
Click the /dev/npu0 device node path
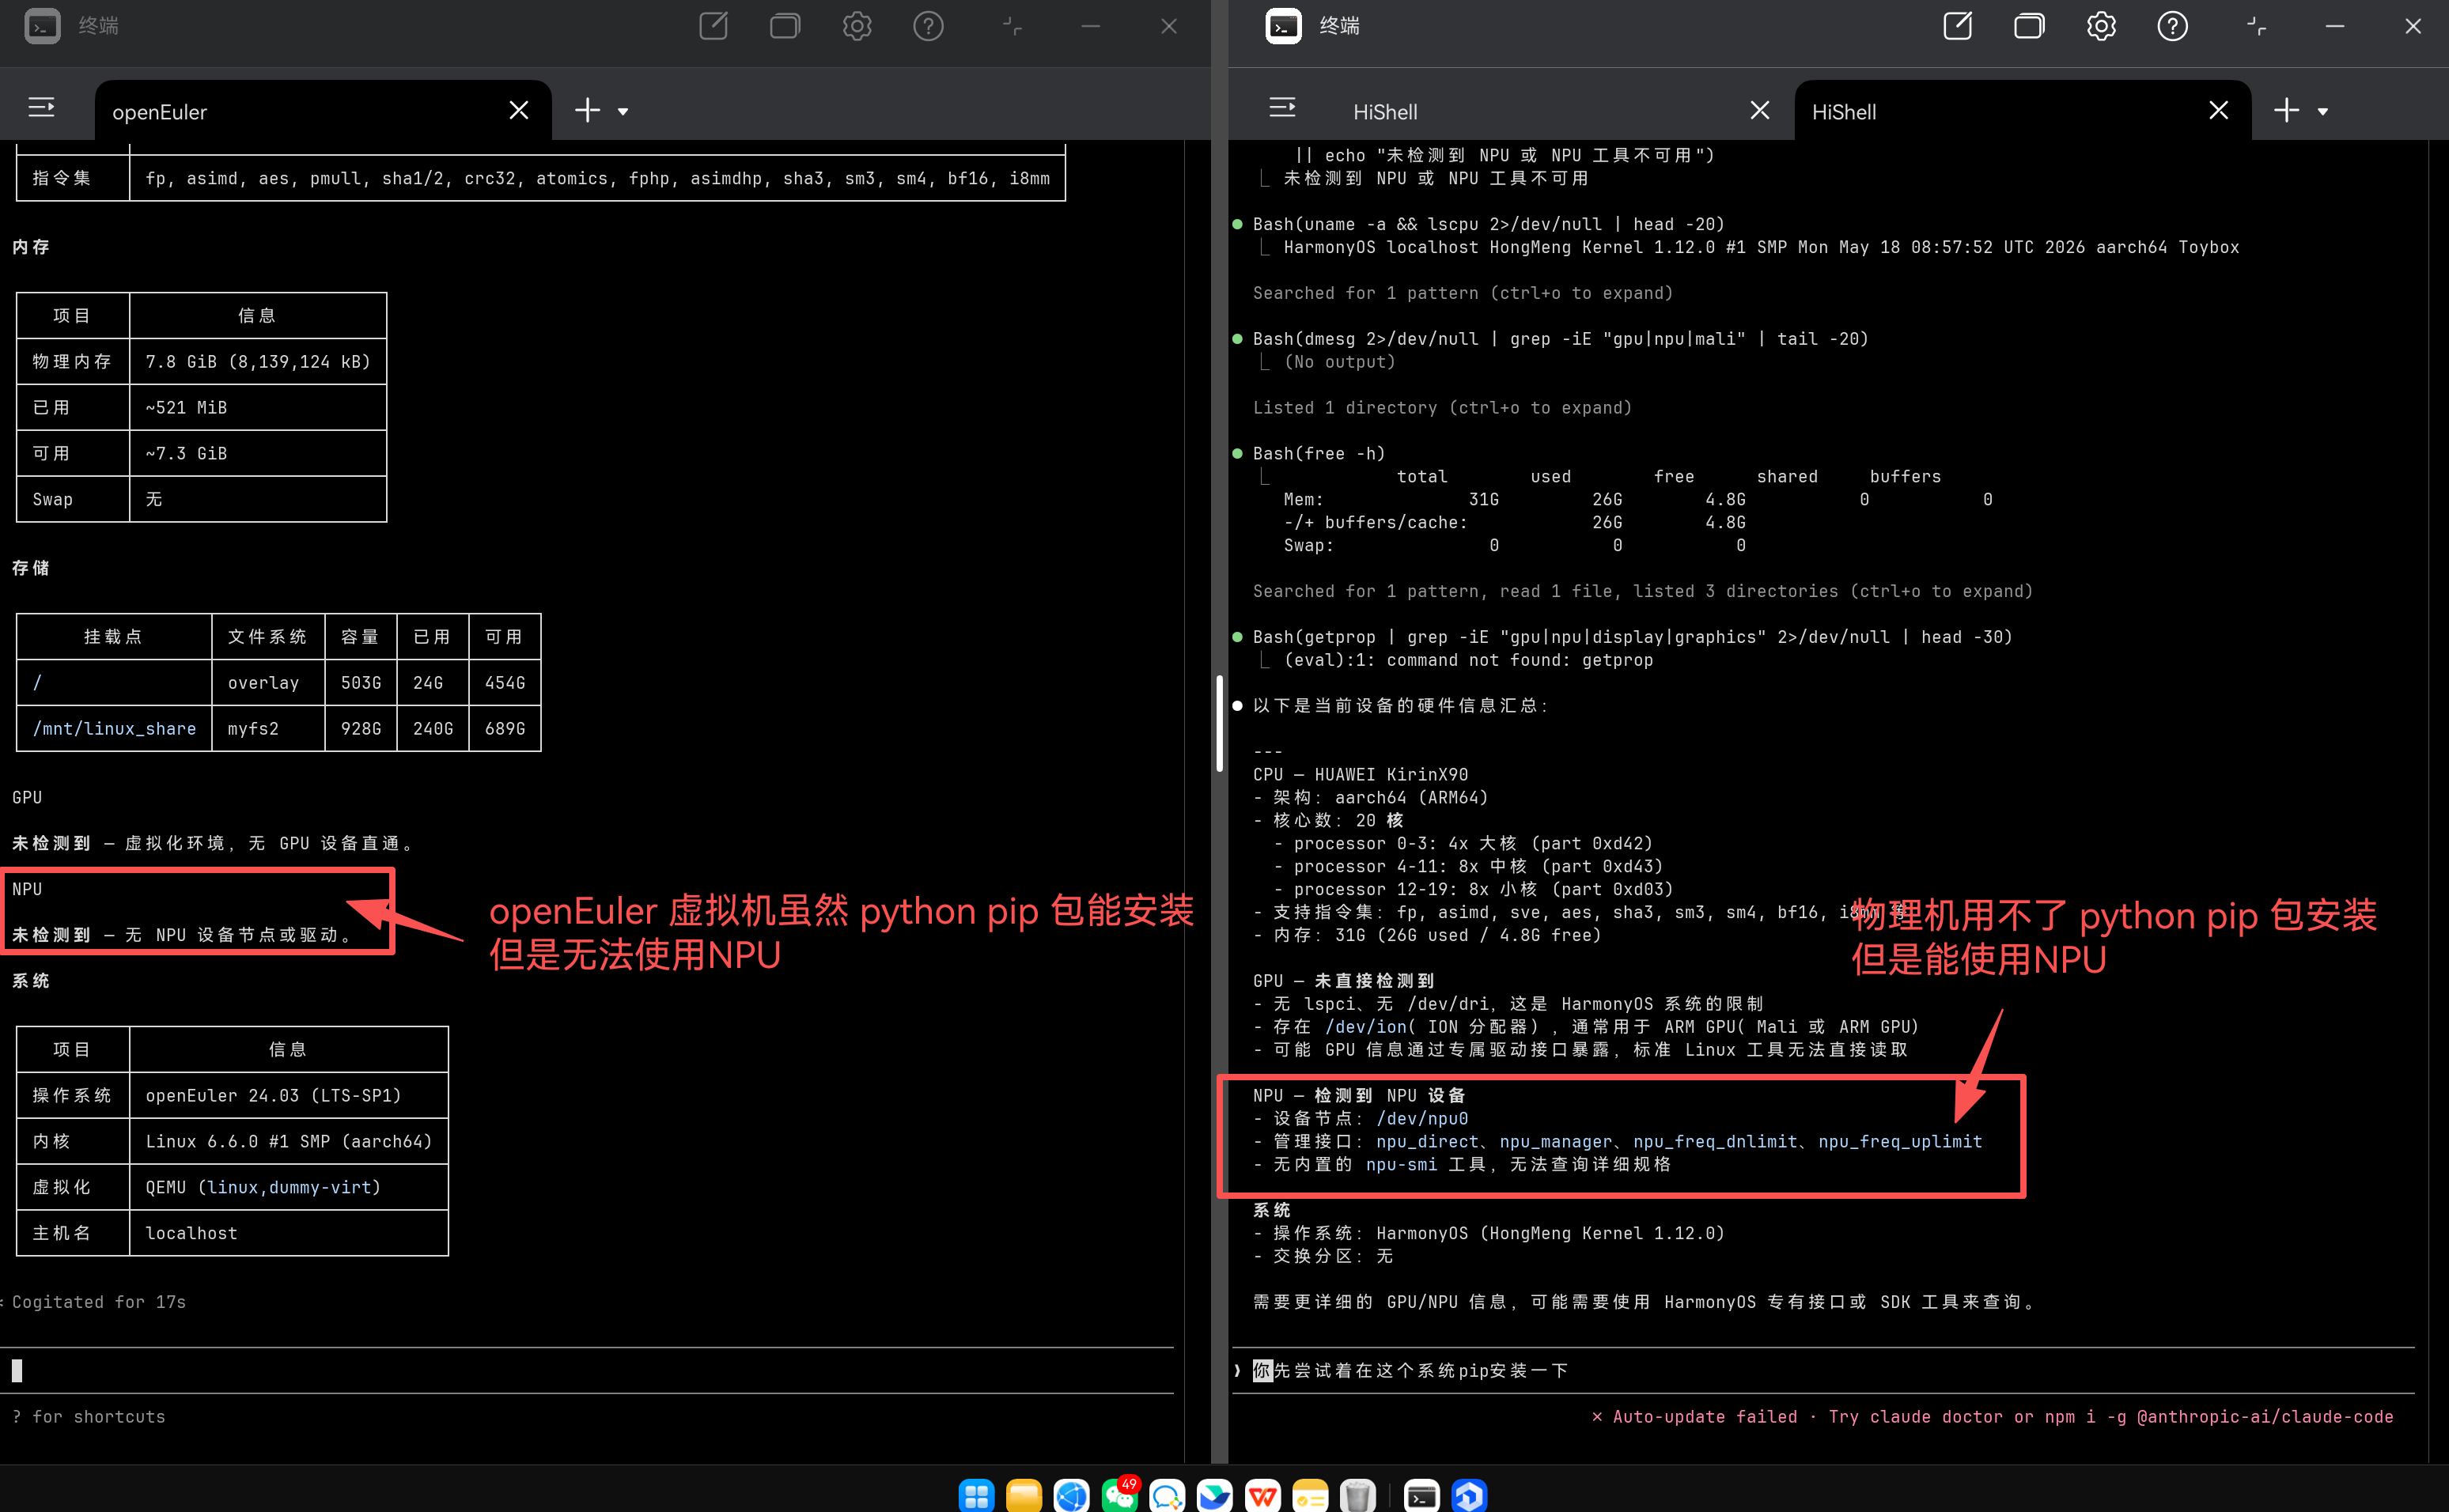(x=1422, y=1118)
